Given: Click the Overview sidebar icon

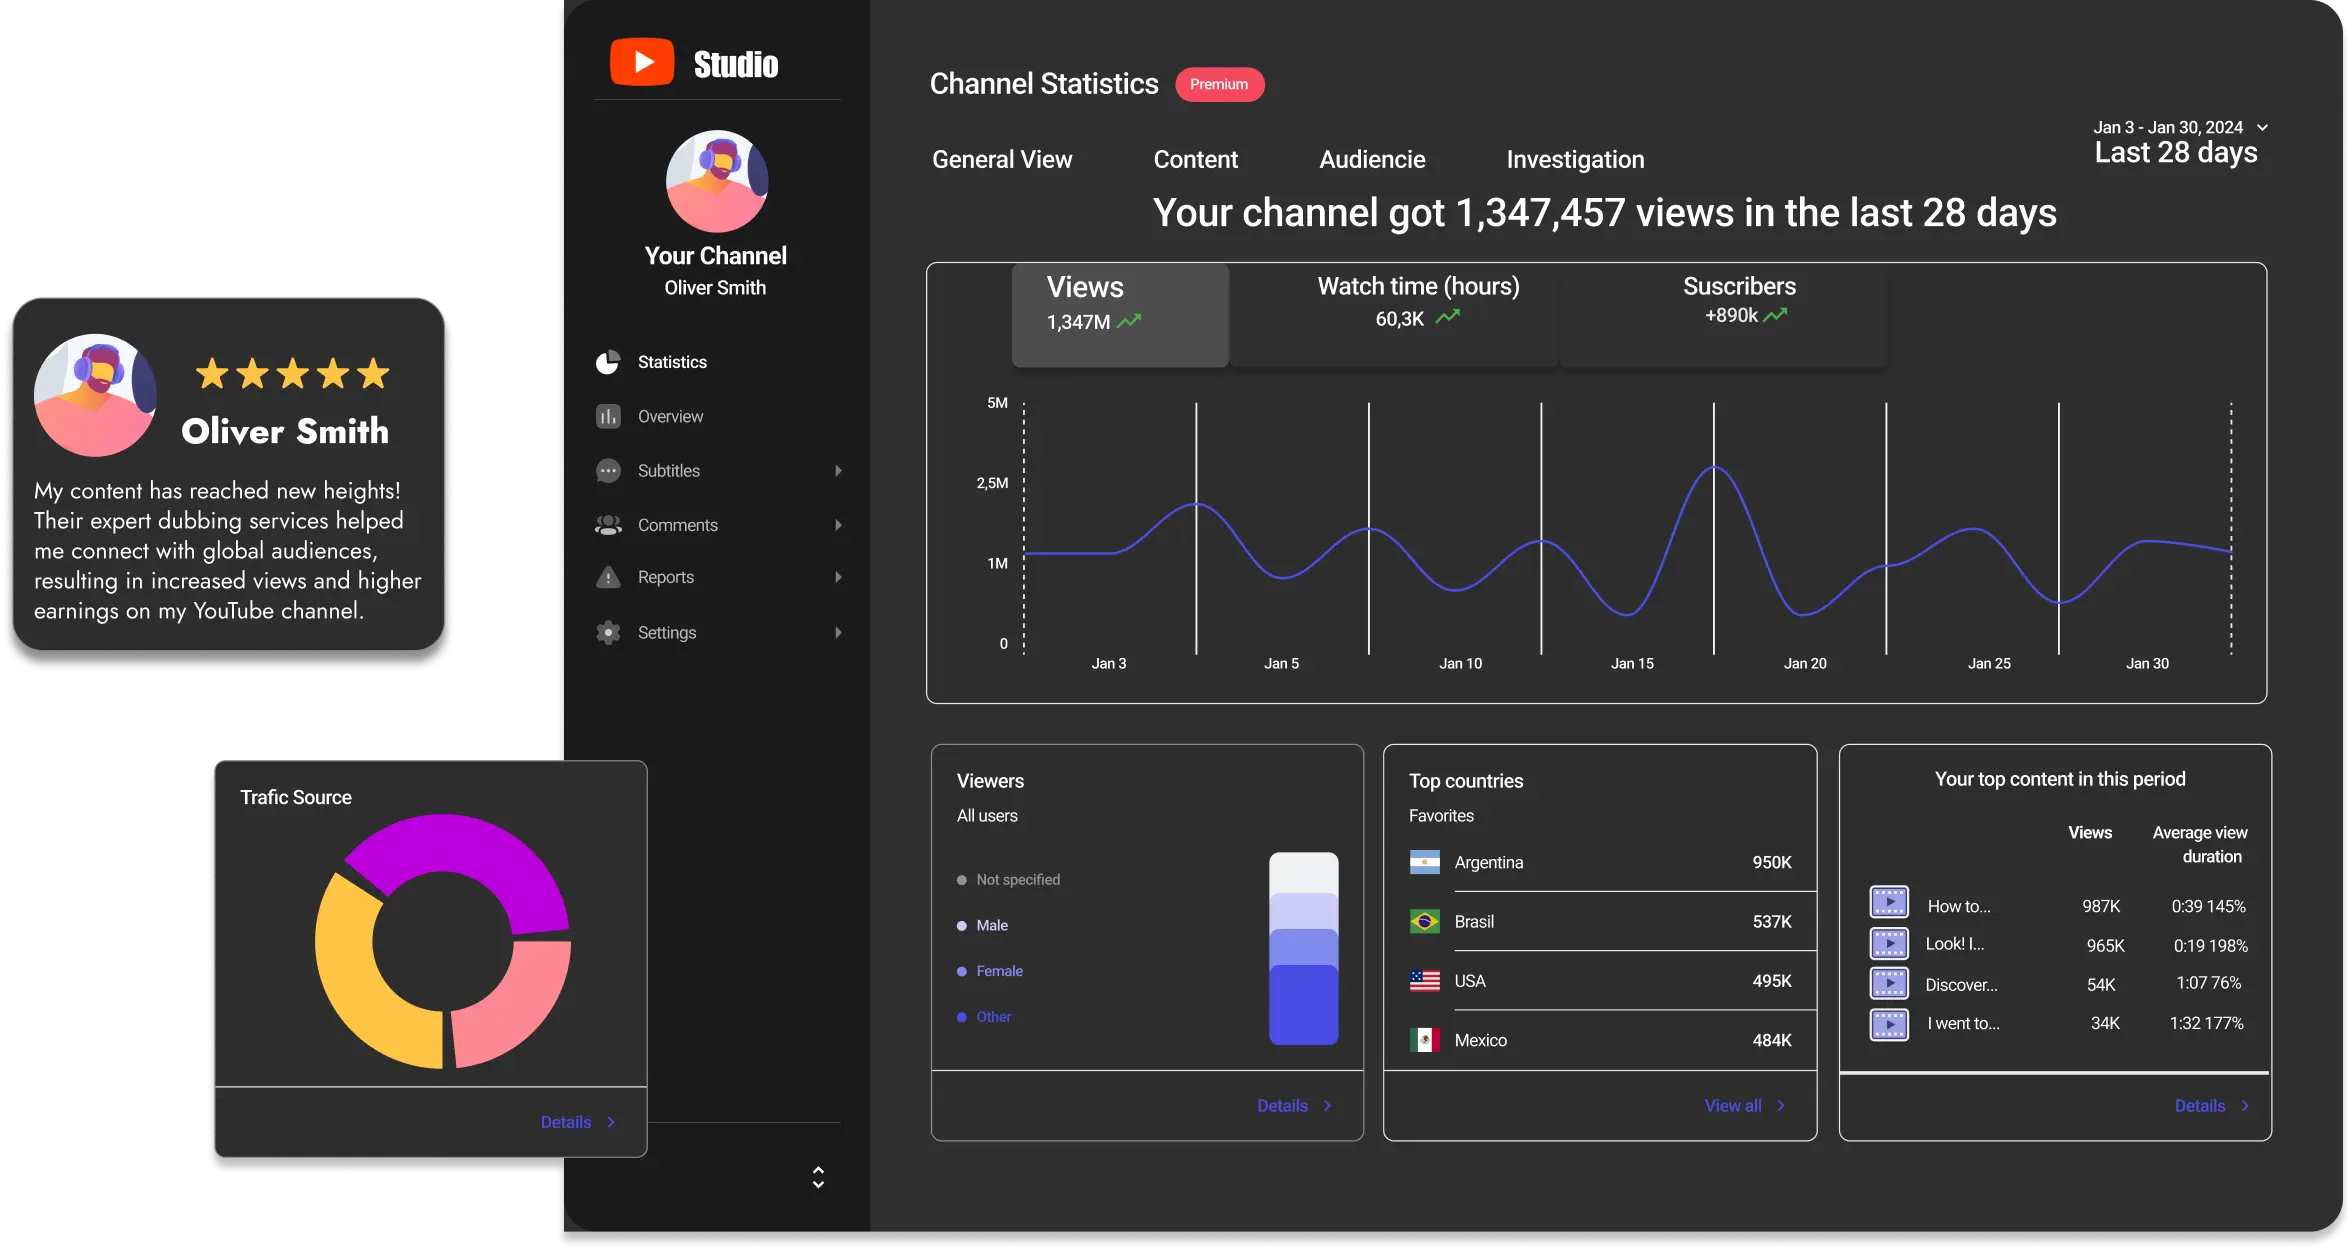Looking at the screenshot, I should pyautogui.click(x=607, y=415).
